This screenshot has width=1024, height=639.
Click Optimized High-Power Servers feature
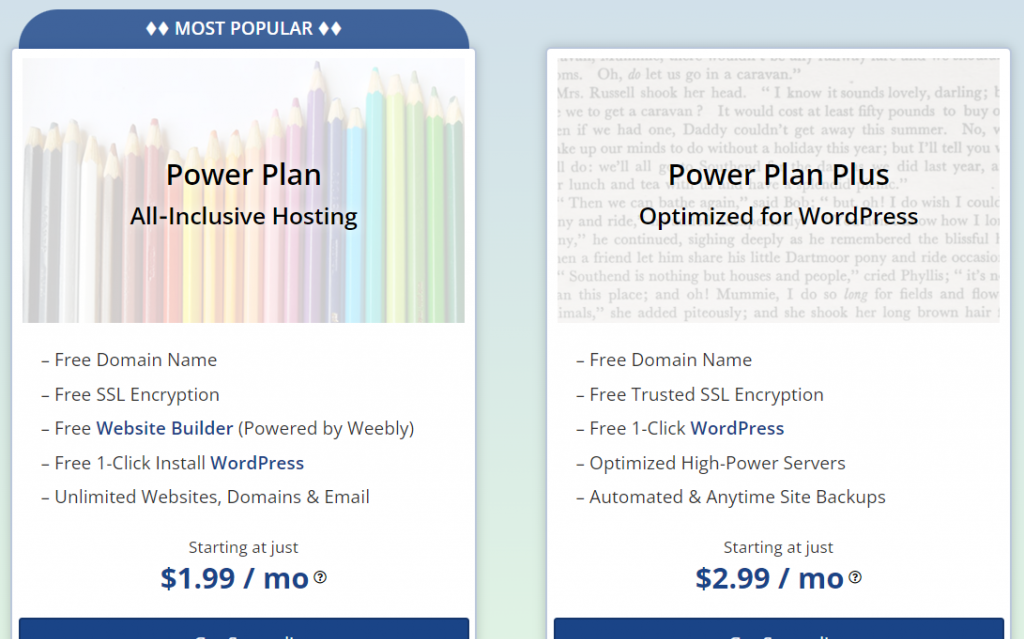[x=711, y=463]
